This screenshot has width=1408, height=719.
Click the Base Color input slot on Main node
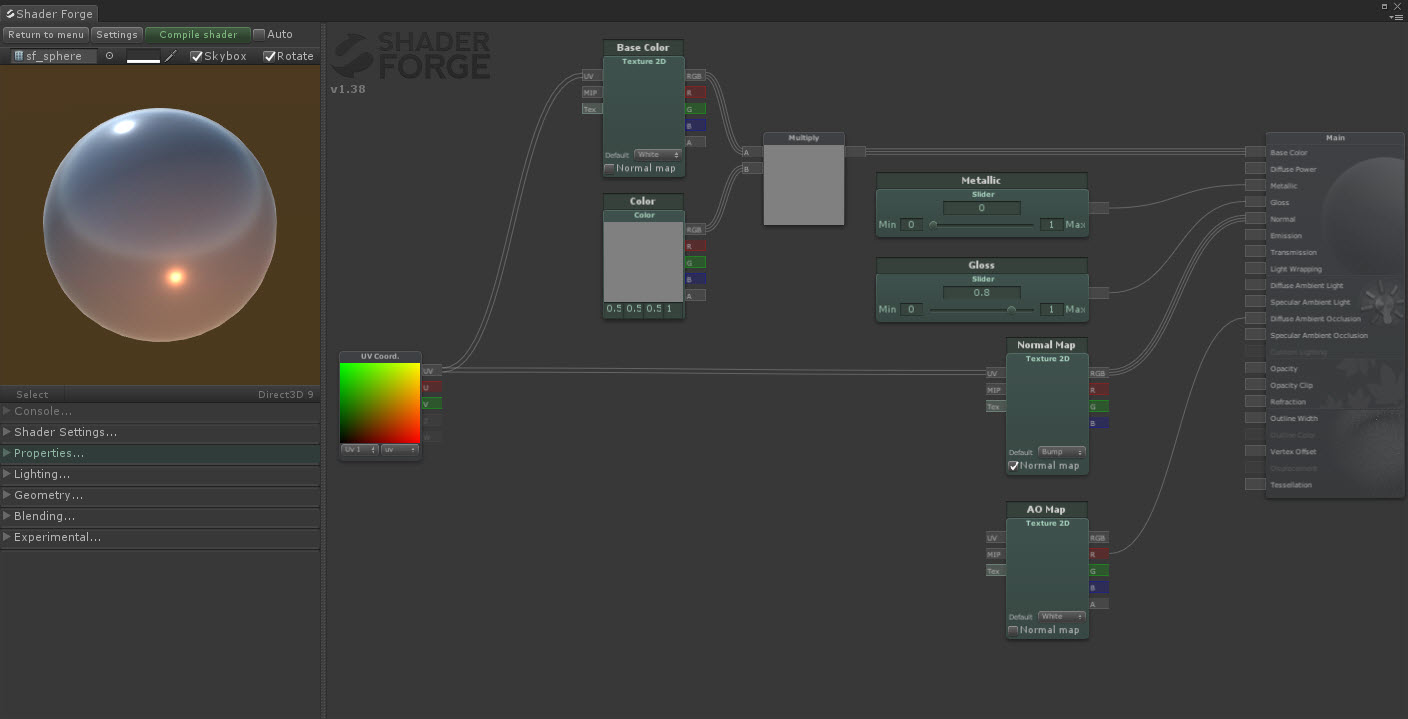point(1255,152)
